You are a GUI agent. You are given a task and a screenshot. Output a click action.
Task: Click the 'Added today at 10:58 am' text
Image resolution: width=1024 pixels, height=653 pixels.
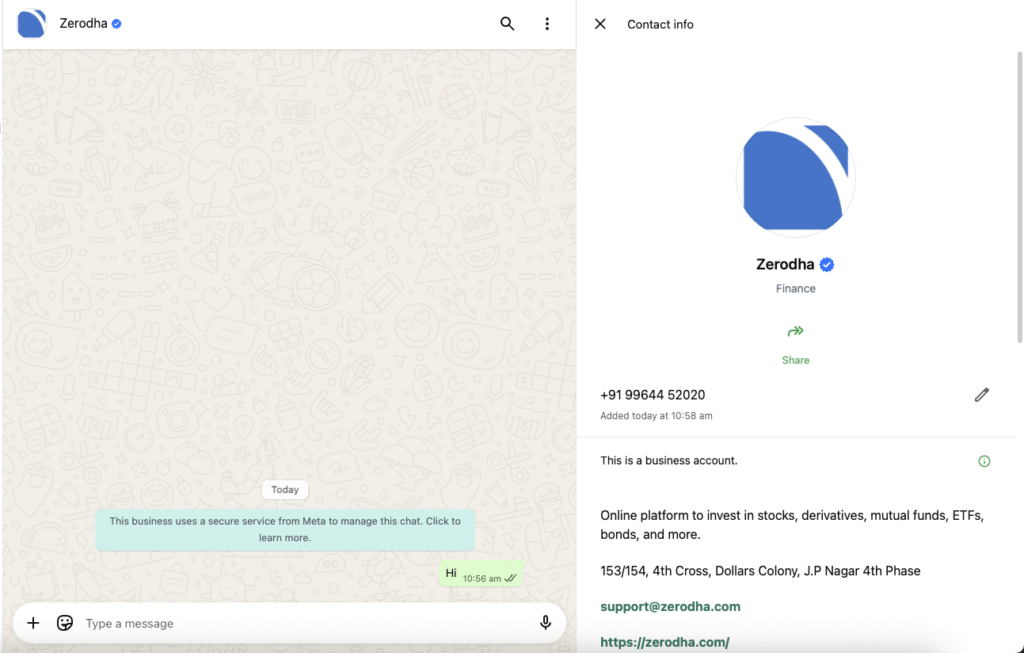656,415
